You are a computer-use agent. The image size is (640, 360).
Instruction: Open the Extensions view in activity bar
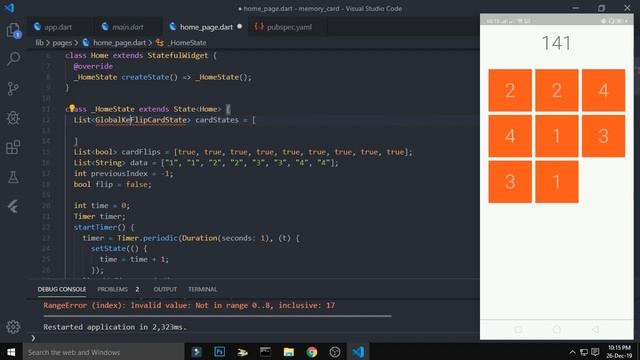coord(13,147)
